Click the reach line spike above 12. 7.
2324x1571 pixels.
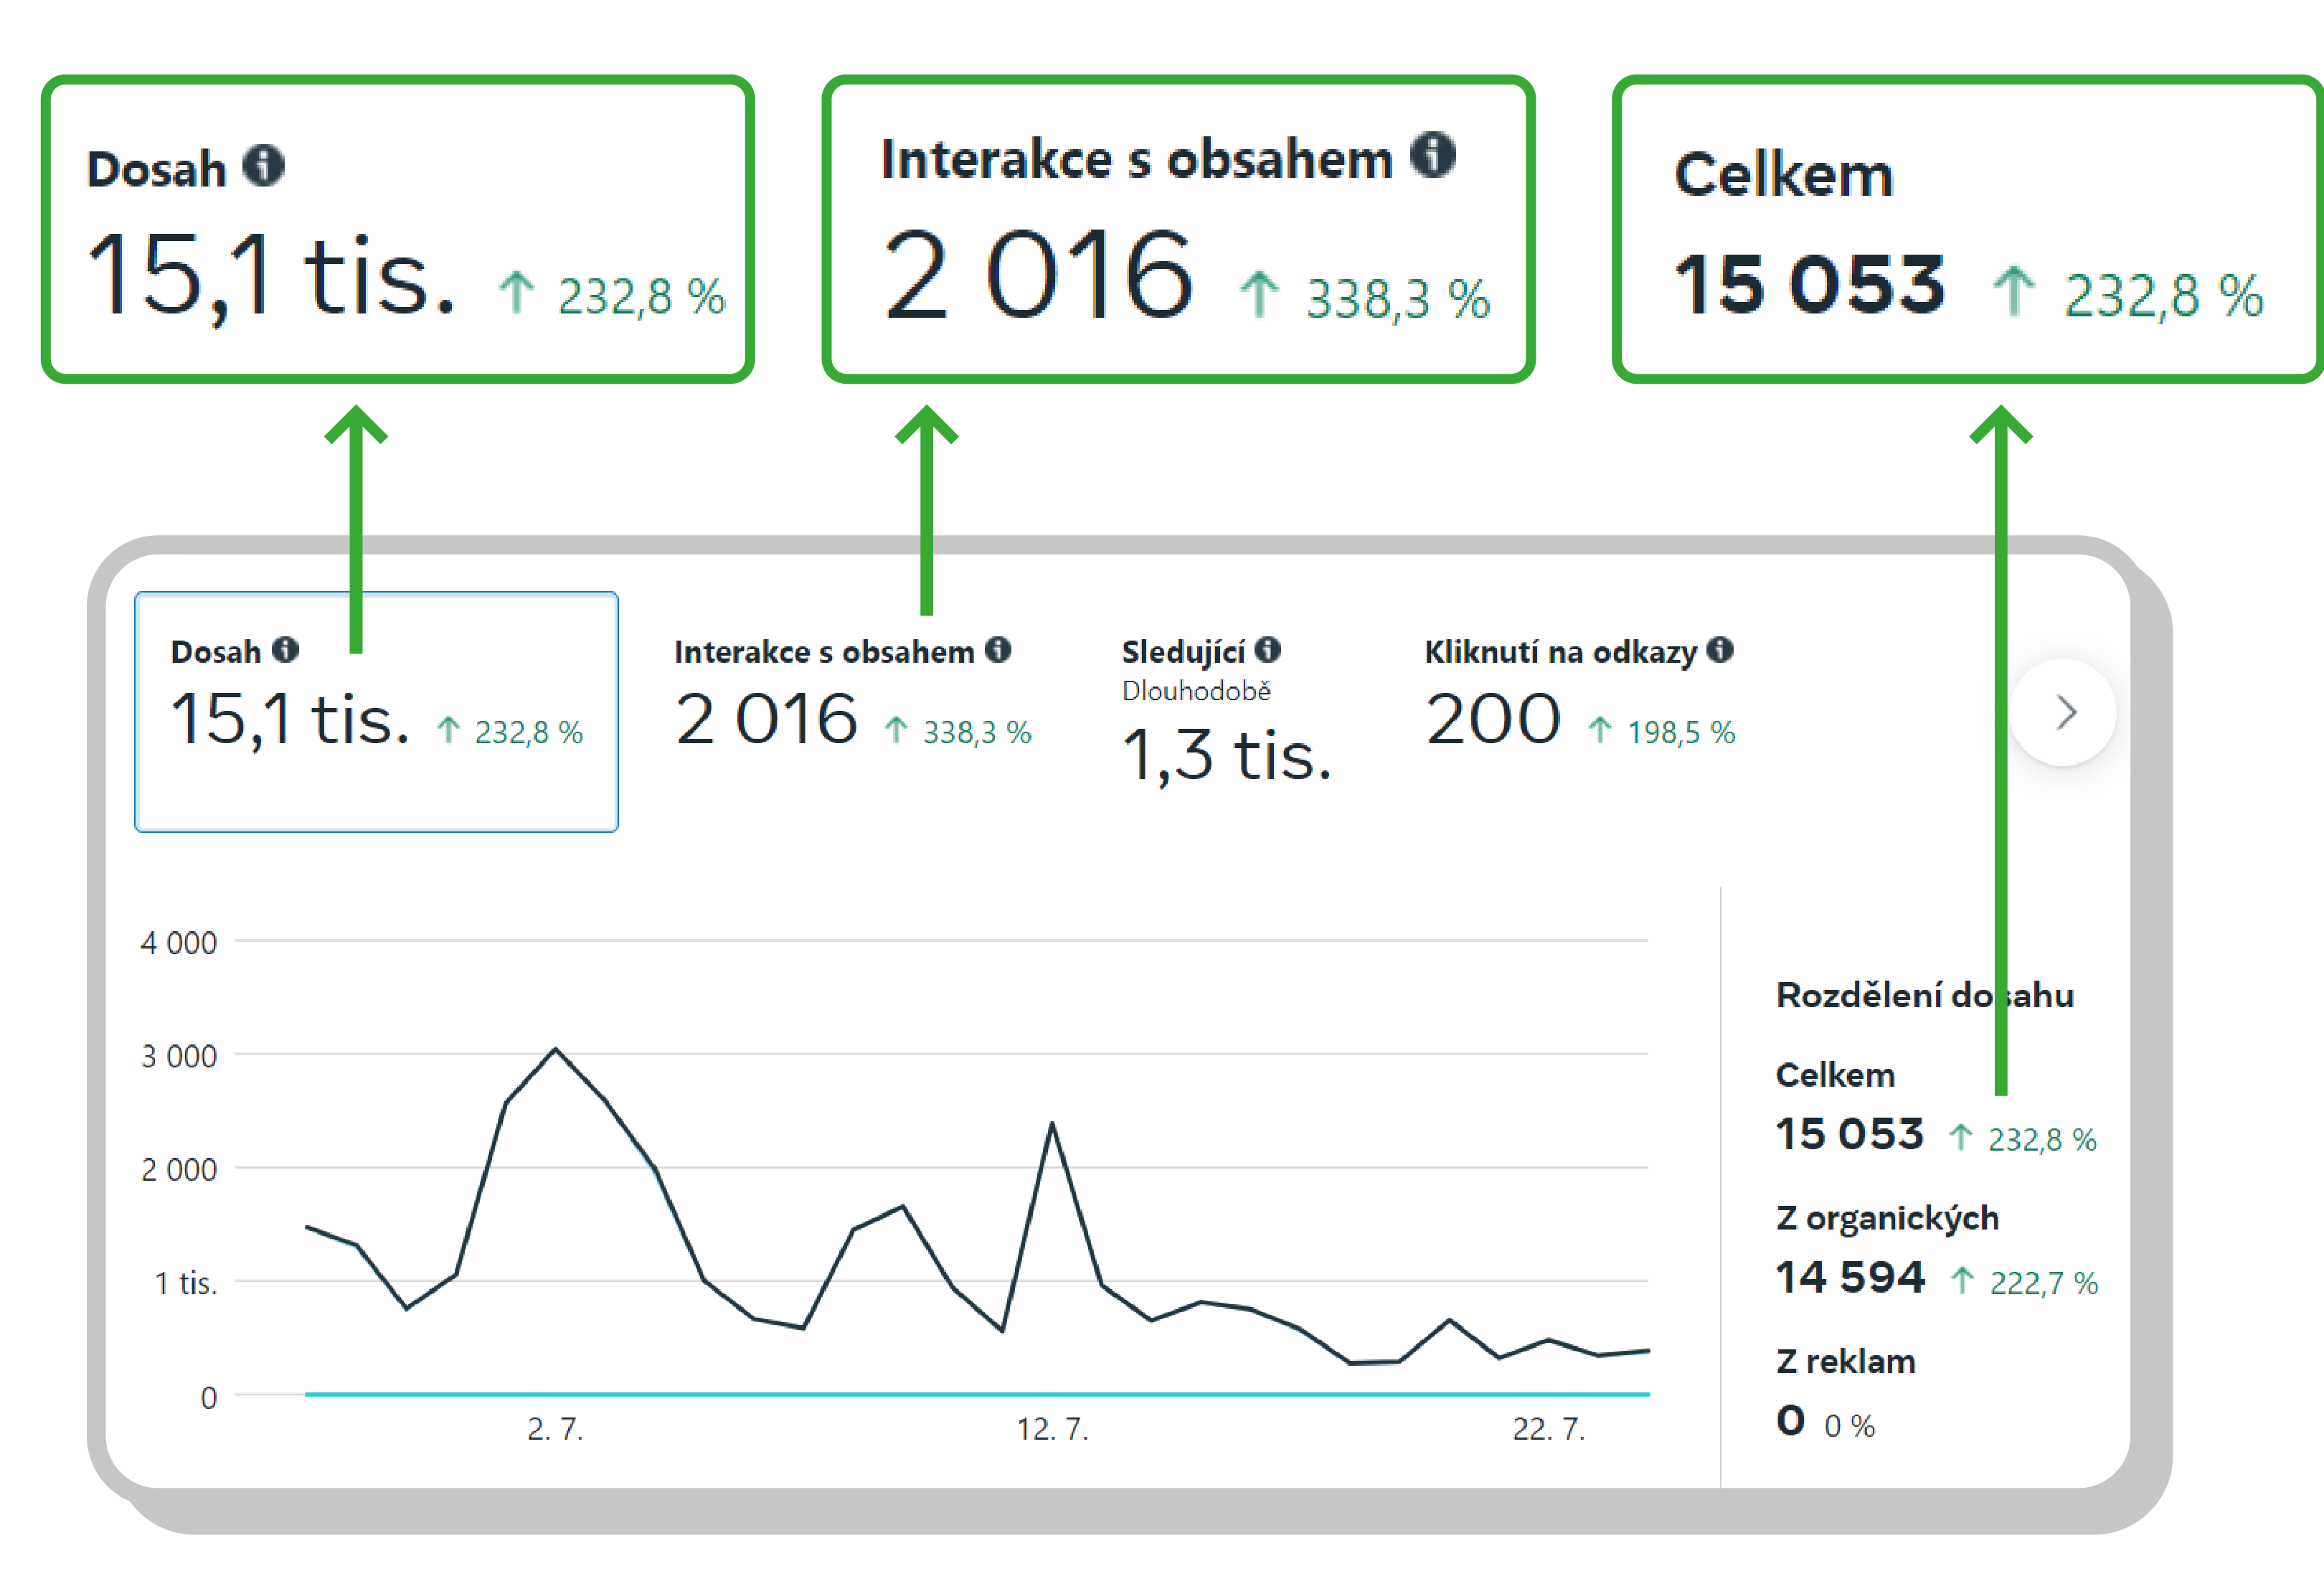tap(1052, 1125)
